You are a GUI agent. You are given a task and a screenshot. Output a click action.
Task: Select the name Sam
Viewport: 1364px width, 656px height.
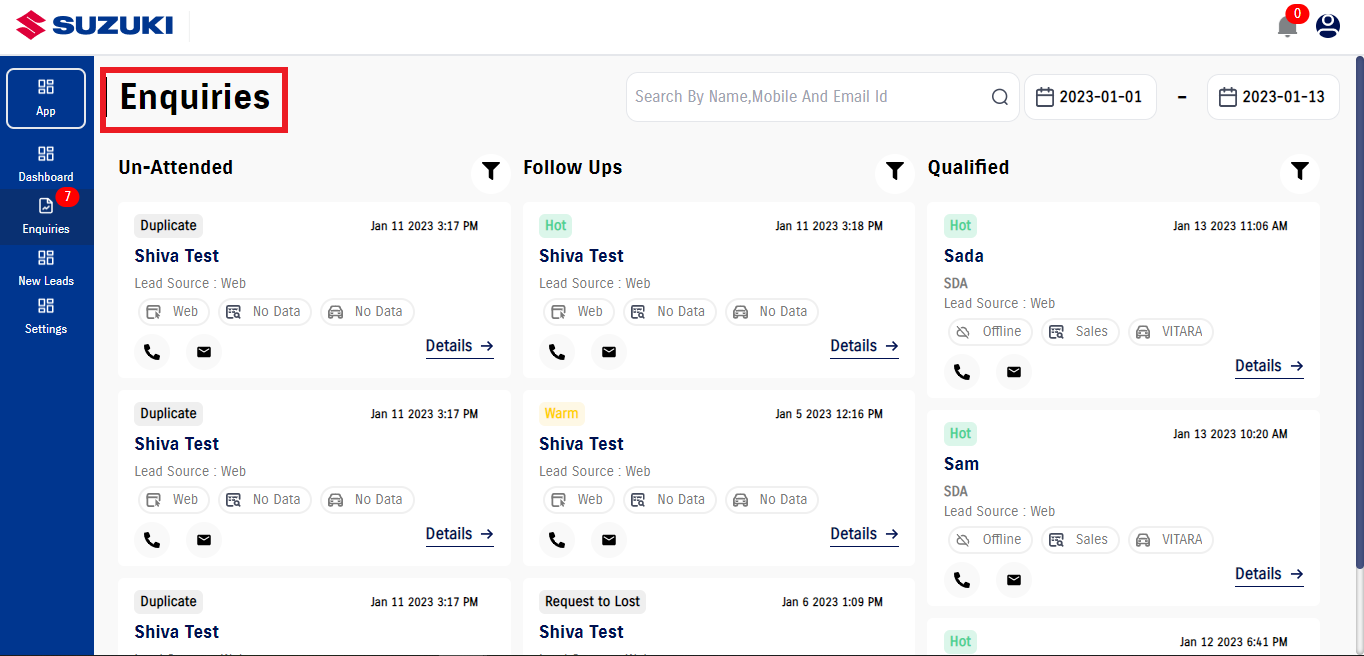(x=961, y=464)
